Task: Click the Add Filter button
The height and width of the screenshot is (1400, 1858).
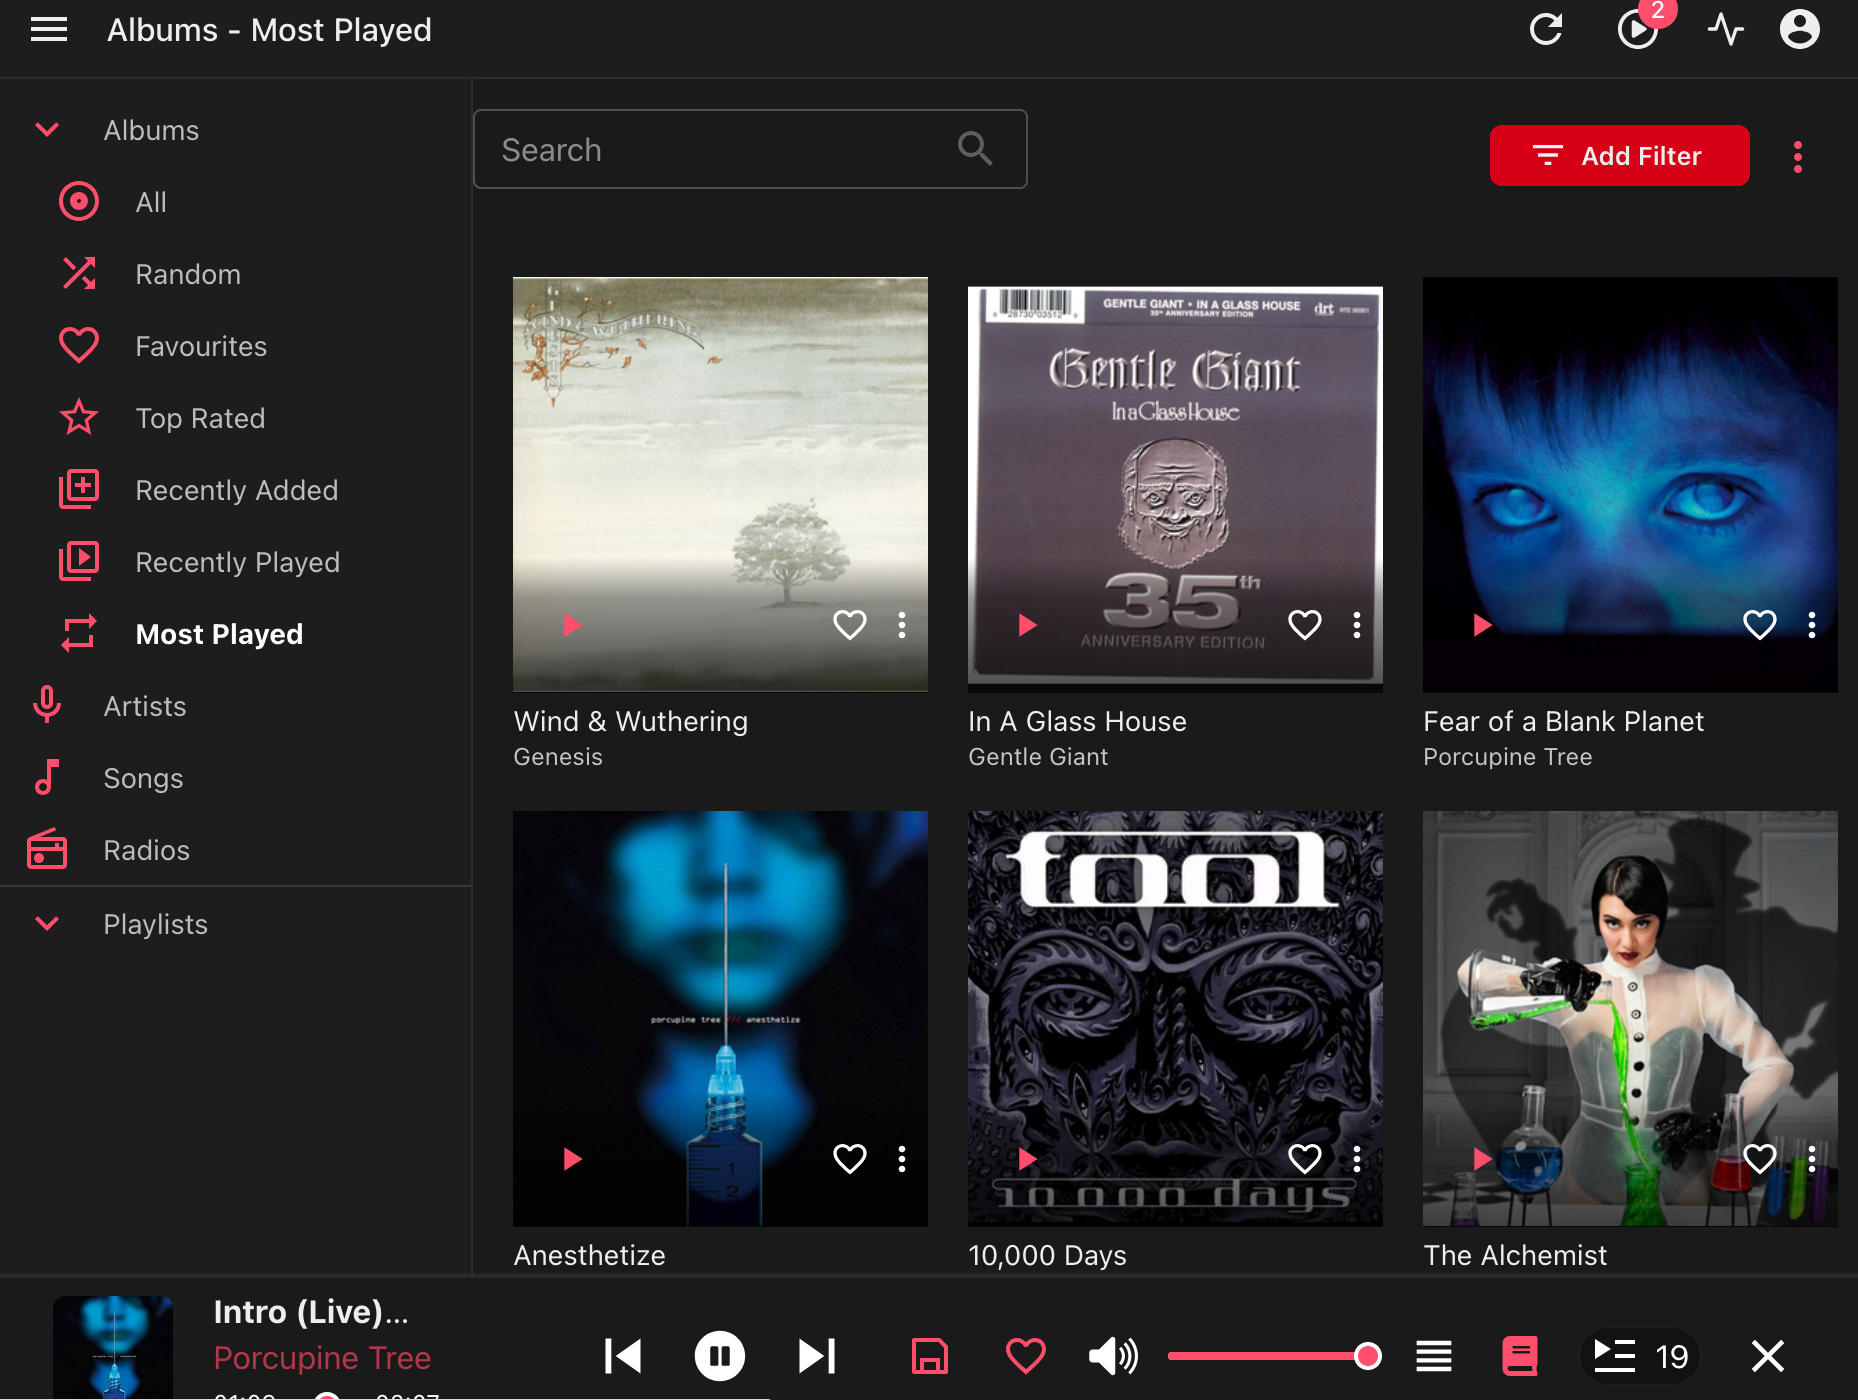Action: coord(1619,156)
